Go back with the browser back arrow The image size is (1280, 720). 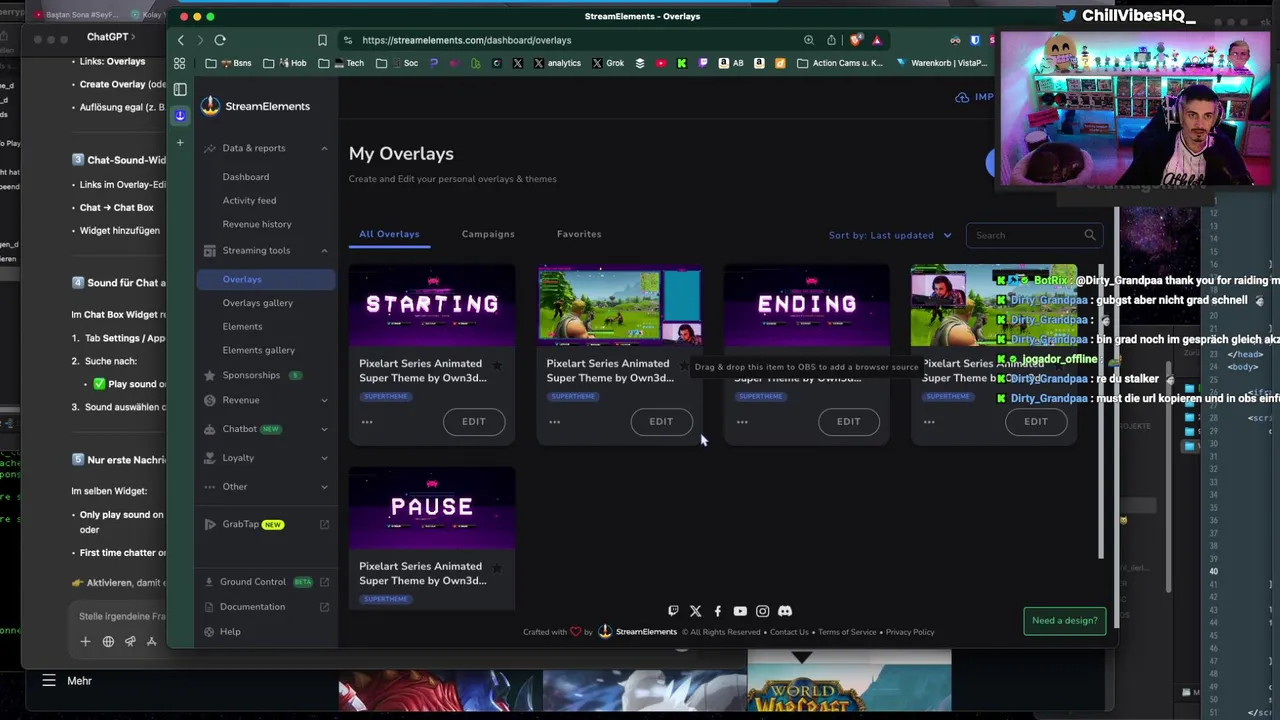(x=180, y=40)
